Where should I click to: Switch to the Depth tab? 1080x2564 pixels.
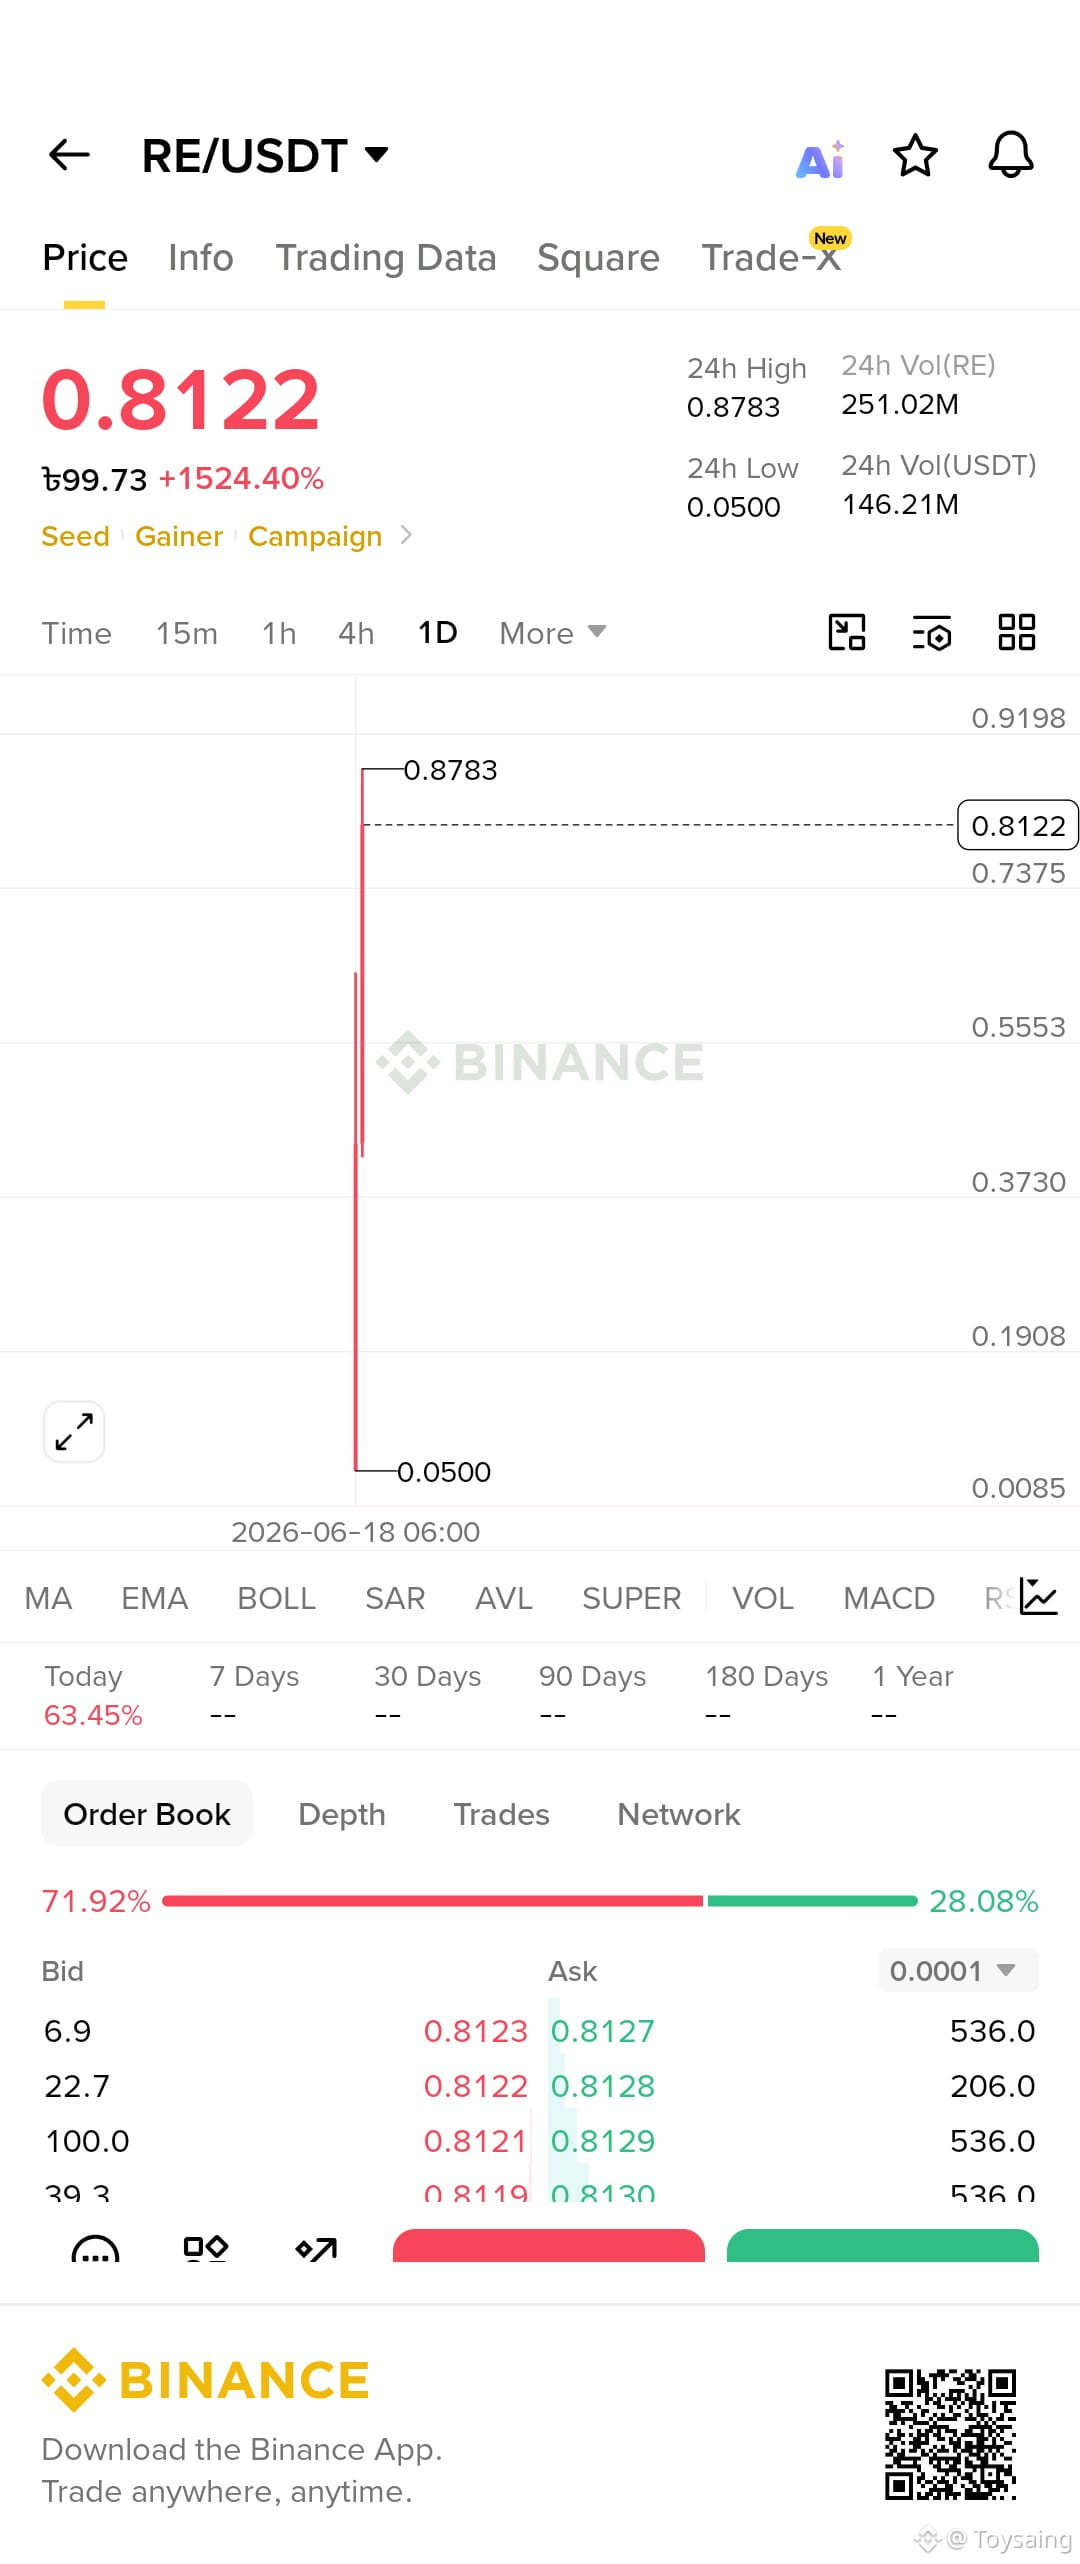coord(342,1814)
